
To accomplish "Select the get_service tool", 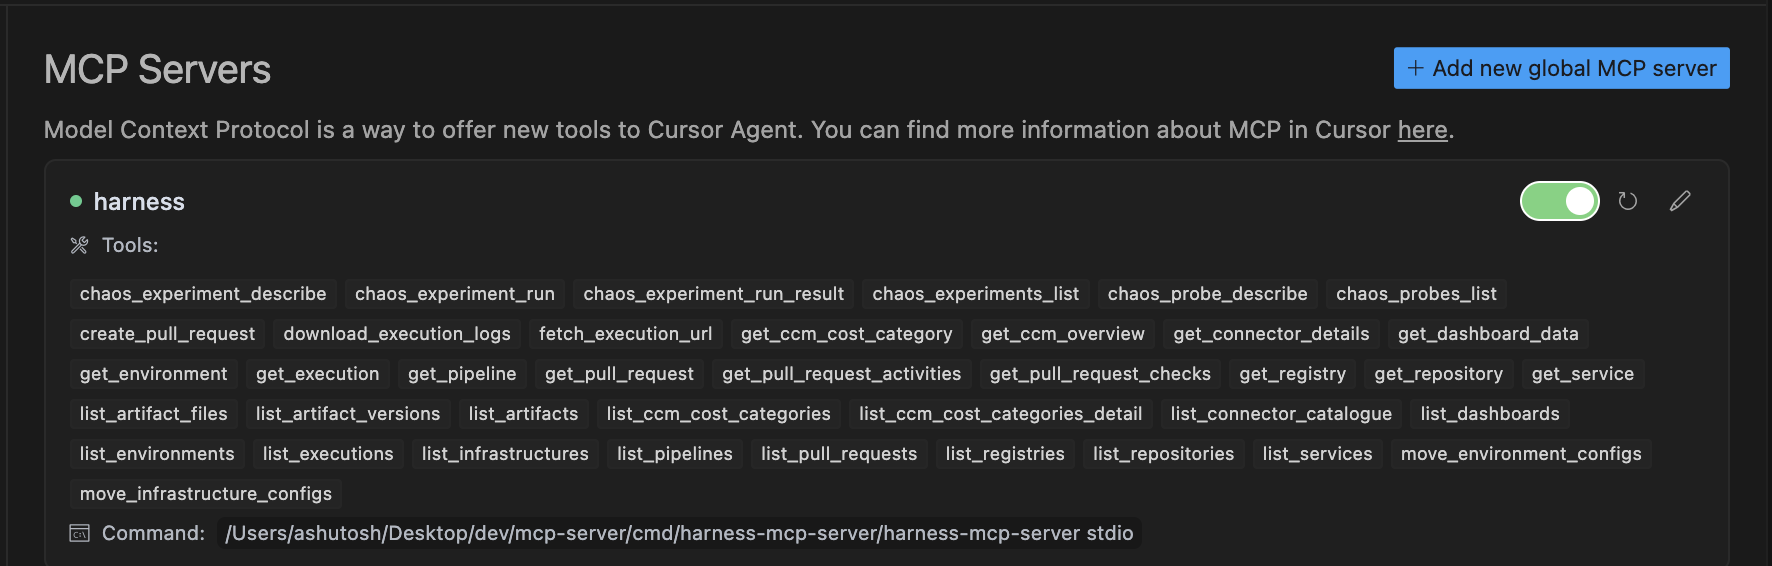I will point(1583,374).
